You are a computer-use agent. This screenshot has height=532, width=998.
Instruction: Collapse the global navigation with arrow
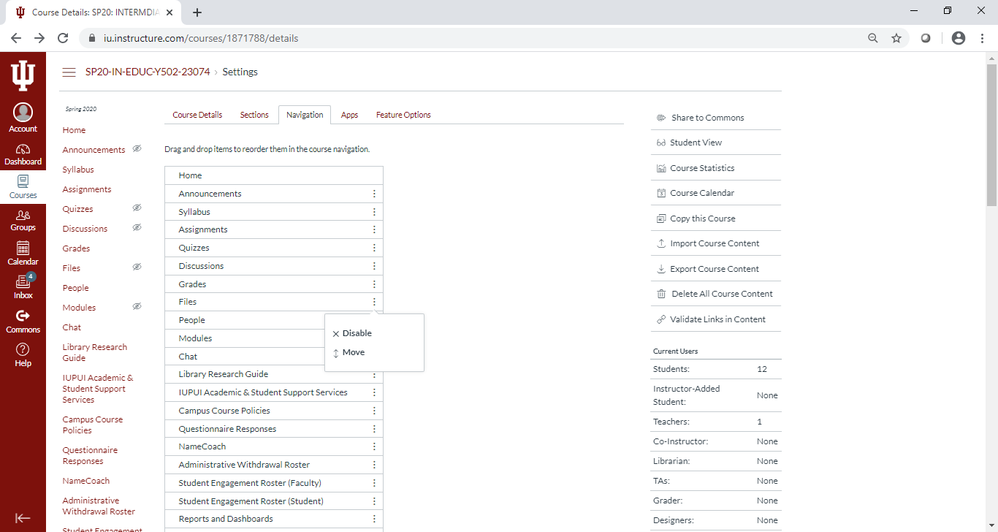(x=22, y=518)
